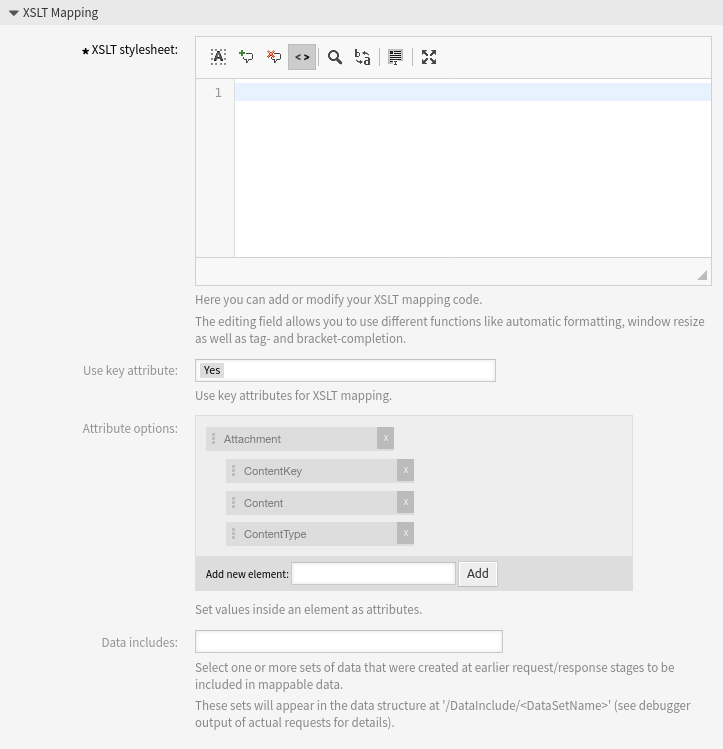The height and width of the screenshot is (749, 723).
Task: Click the Select All editor icon
Action: pos(218,57)
